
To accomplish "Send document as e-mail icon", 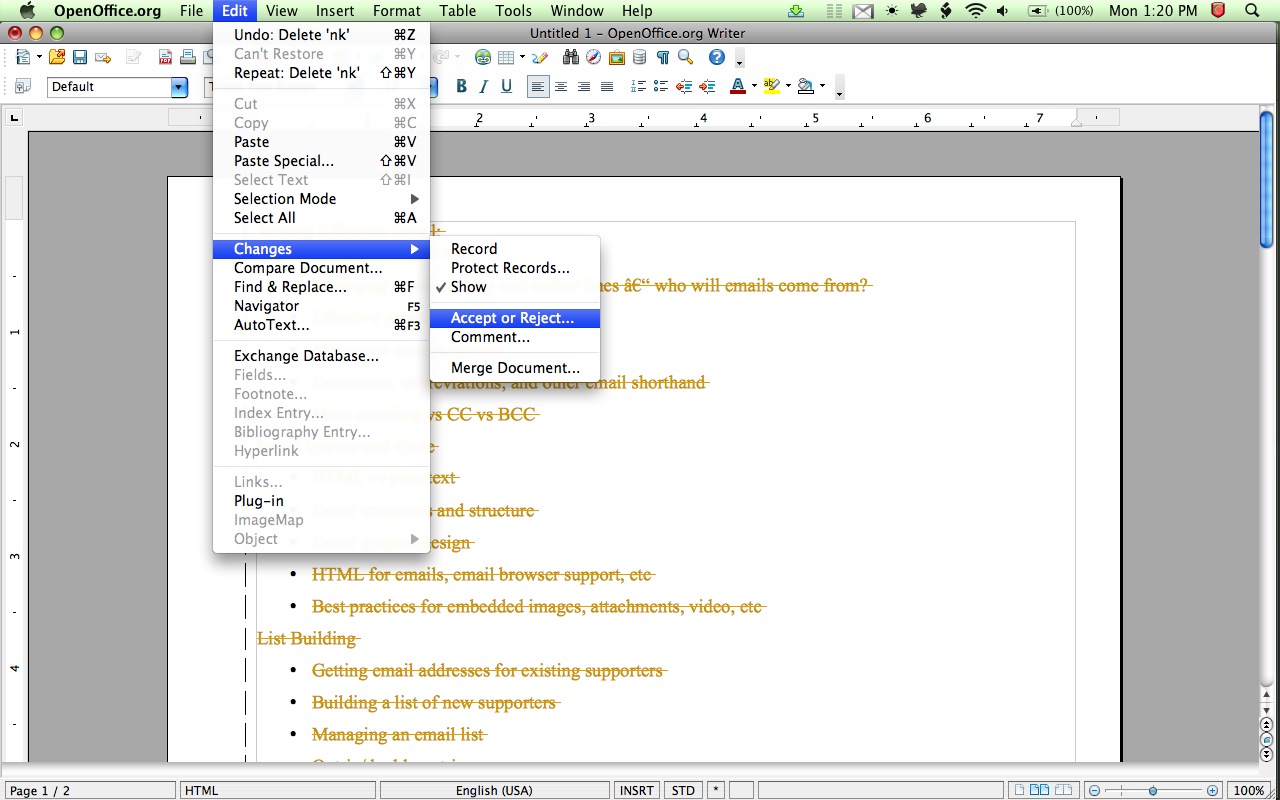I will (x=103, y=57).
